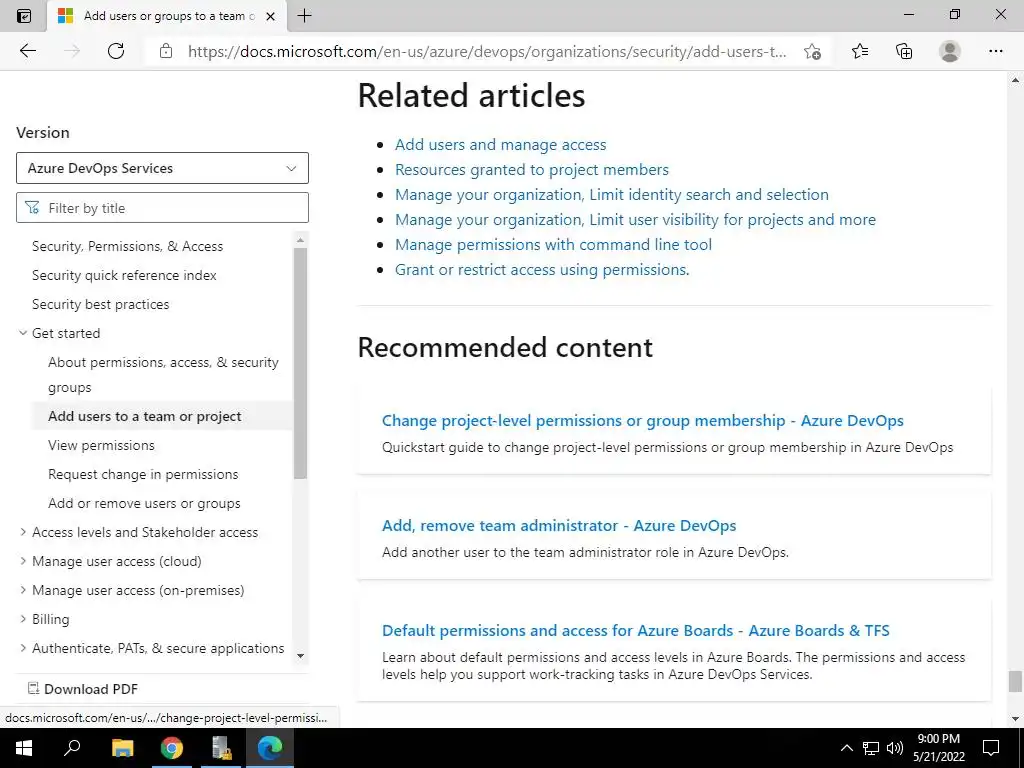Open Edge Settings and more menu

click(995, 51)
